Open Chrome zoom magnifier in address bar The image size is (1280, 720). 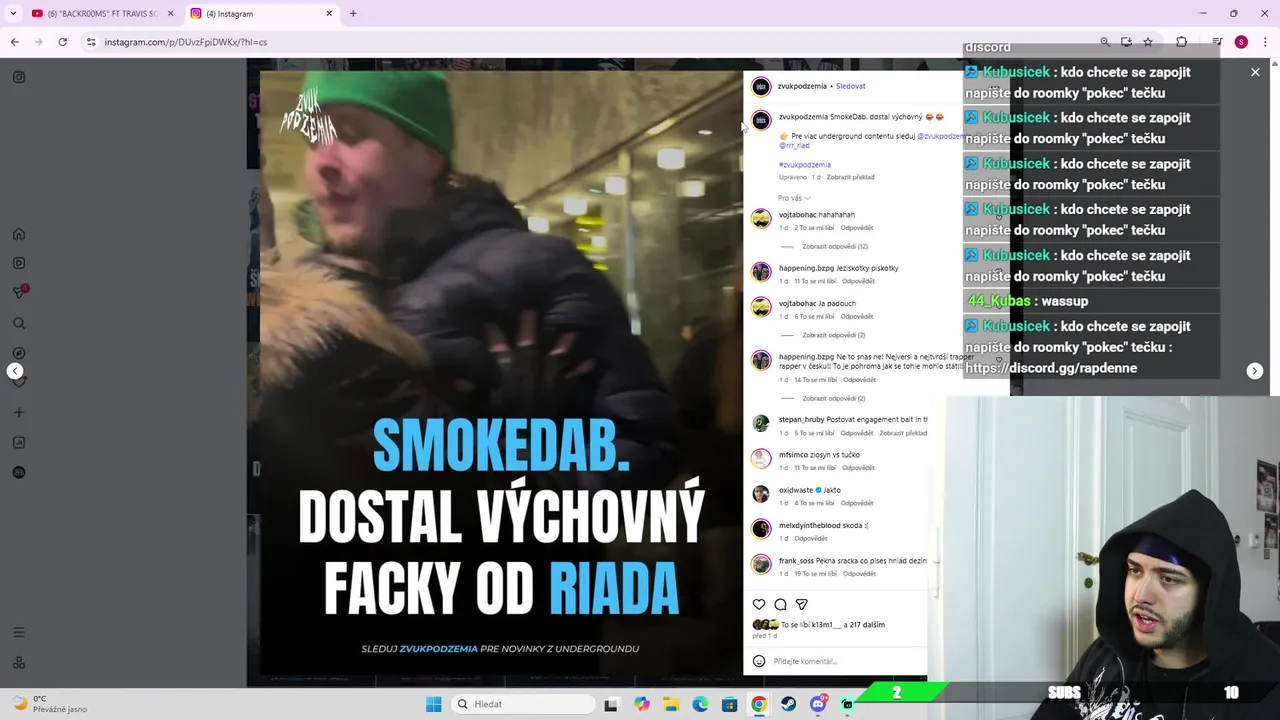point(1104,42)
